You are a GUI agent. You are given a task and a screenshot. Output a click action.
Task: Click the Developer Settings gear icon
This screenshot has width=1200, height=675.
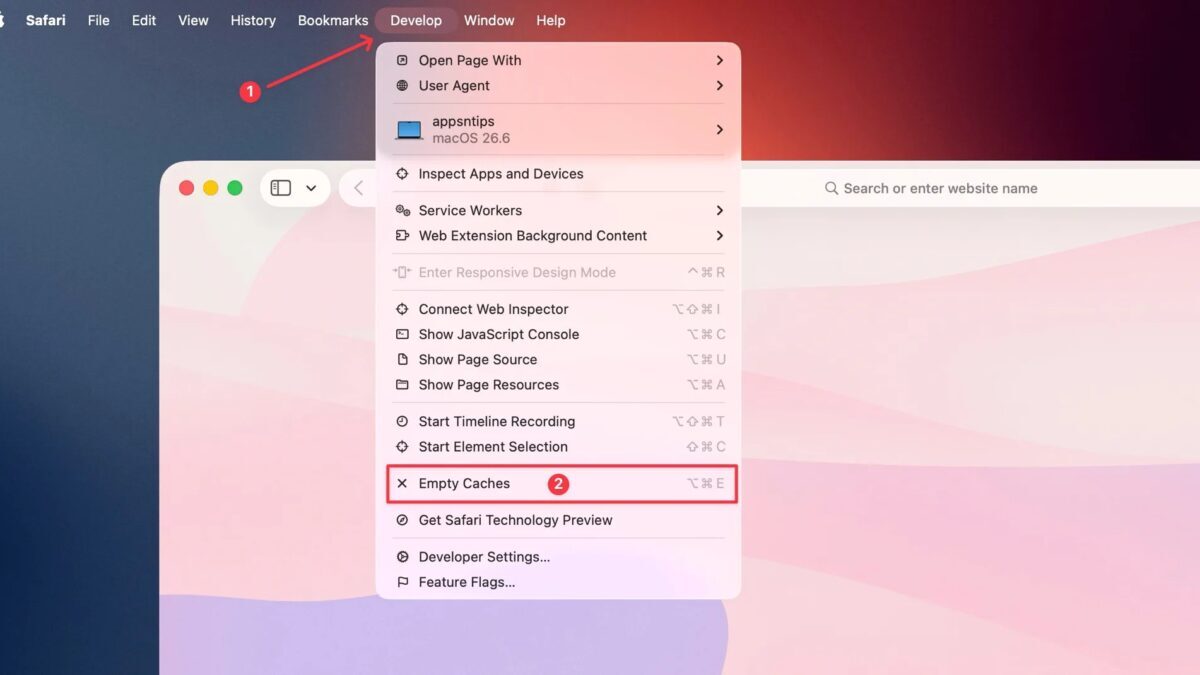click(402, 557)
